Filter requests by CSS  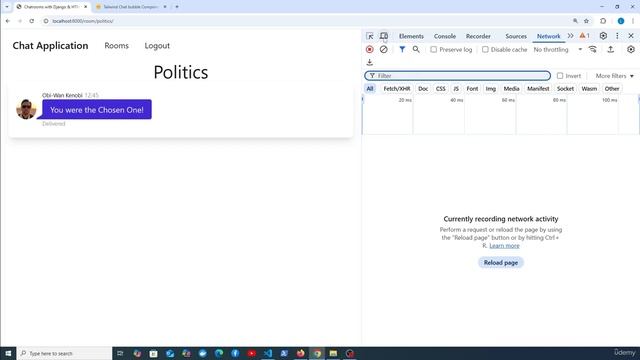click(x=440, y=89)
